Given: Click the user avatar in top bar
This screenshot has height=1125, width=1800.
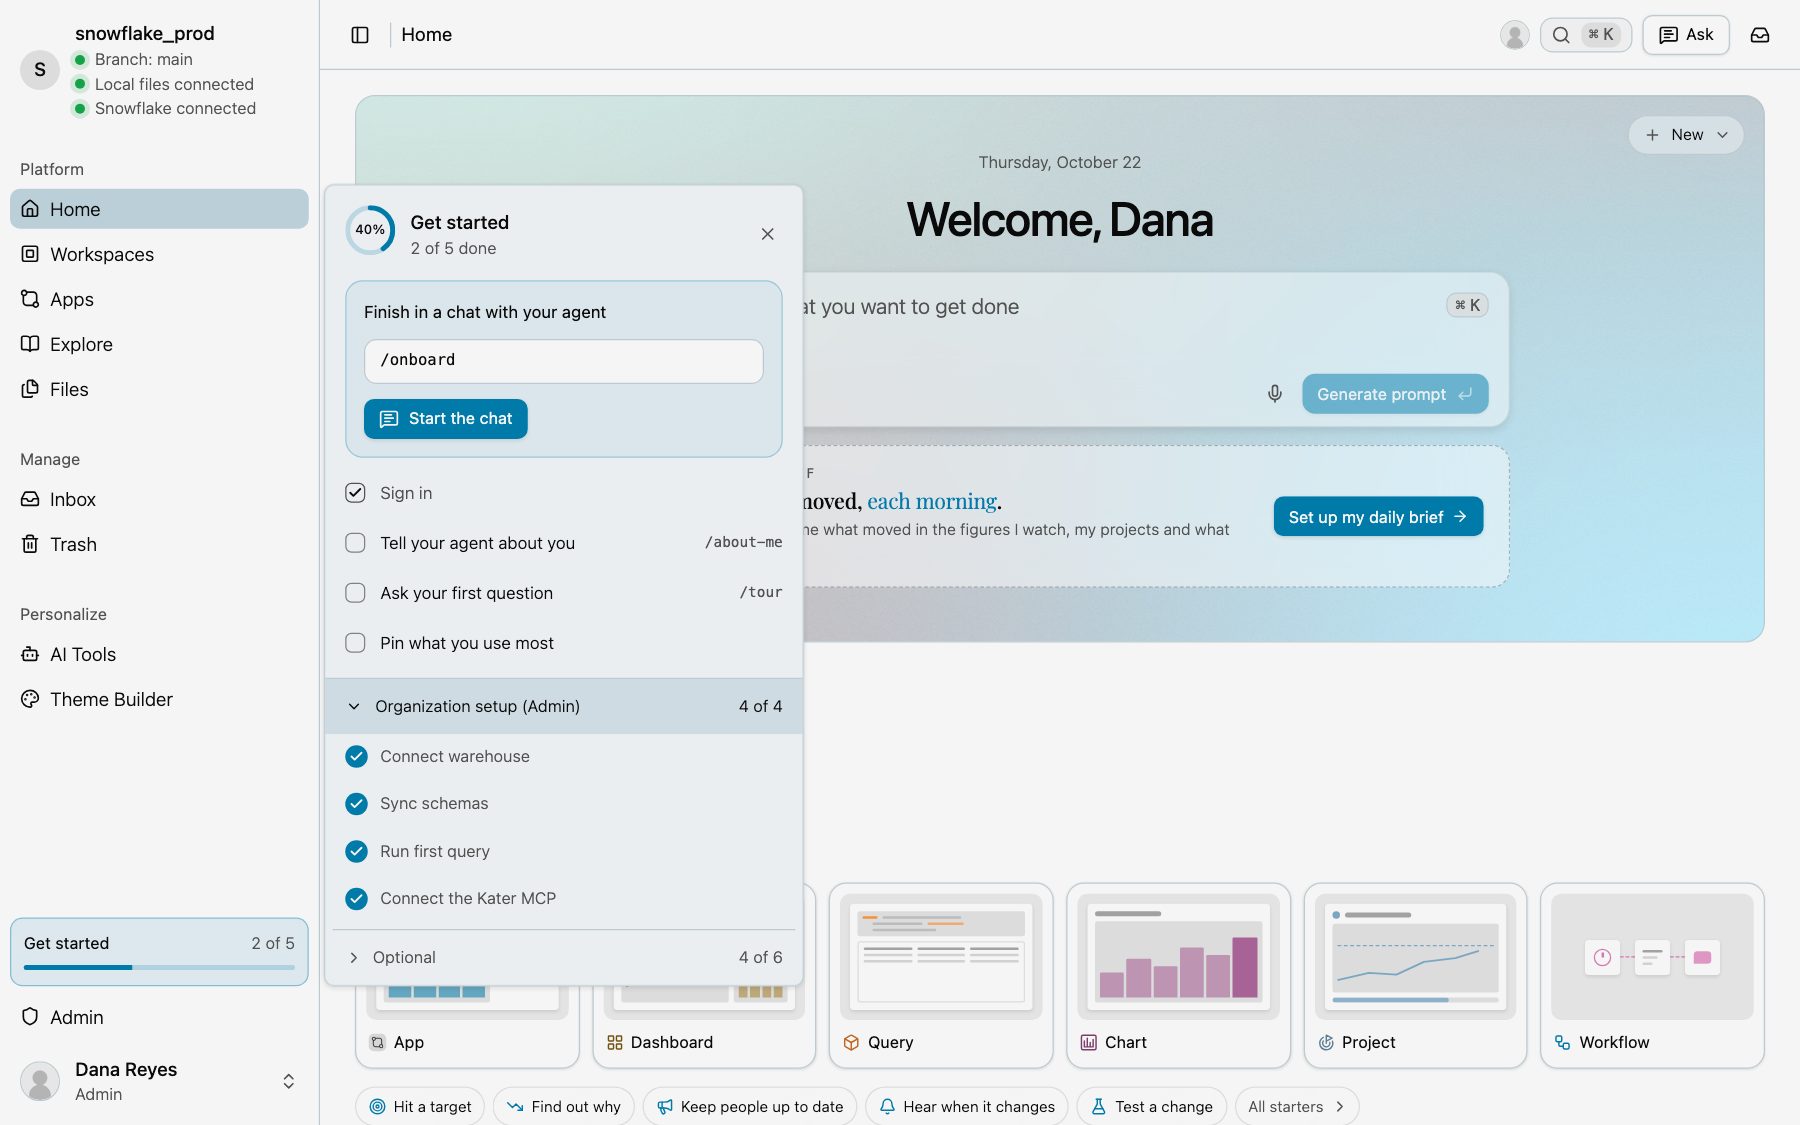Looking at the screenshot, I should point(1514,35).
